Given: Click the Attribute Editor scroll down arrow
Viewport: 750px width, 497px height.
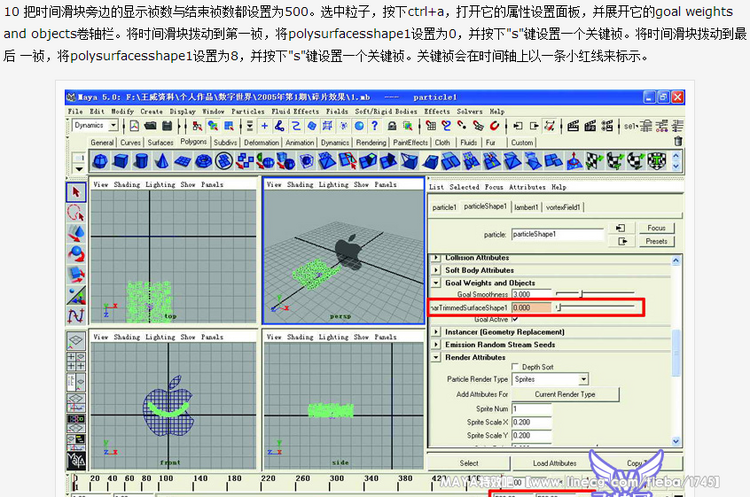Looking at the screenshot, I should pyautogui.click(x=676, y=441).
